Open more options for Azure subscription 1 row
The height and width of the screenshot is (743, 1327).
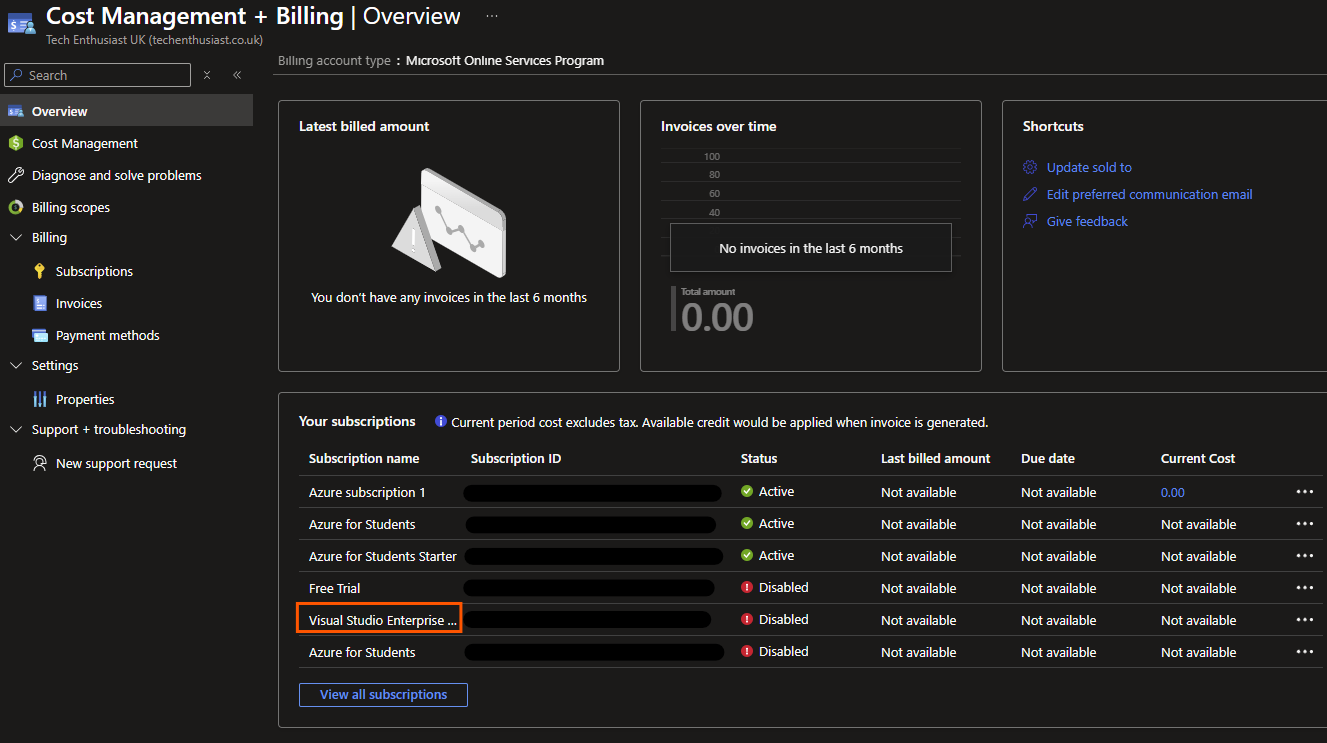[1305, 492]
